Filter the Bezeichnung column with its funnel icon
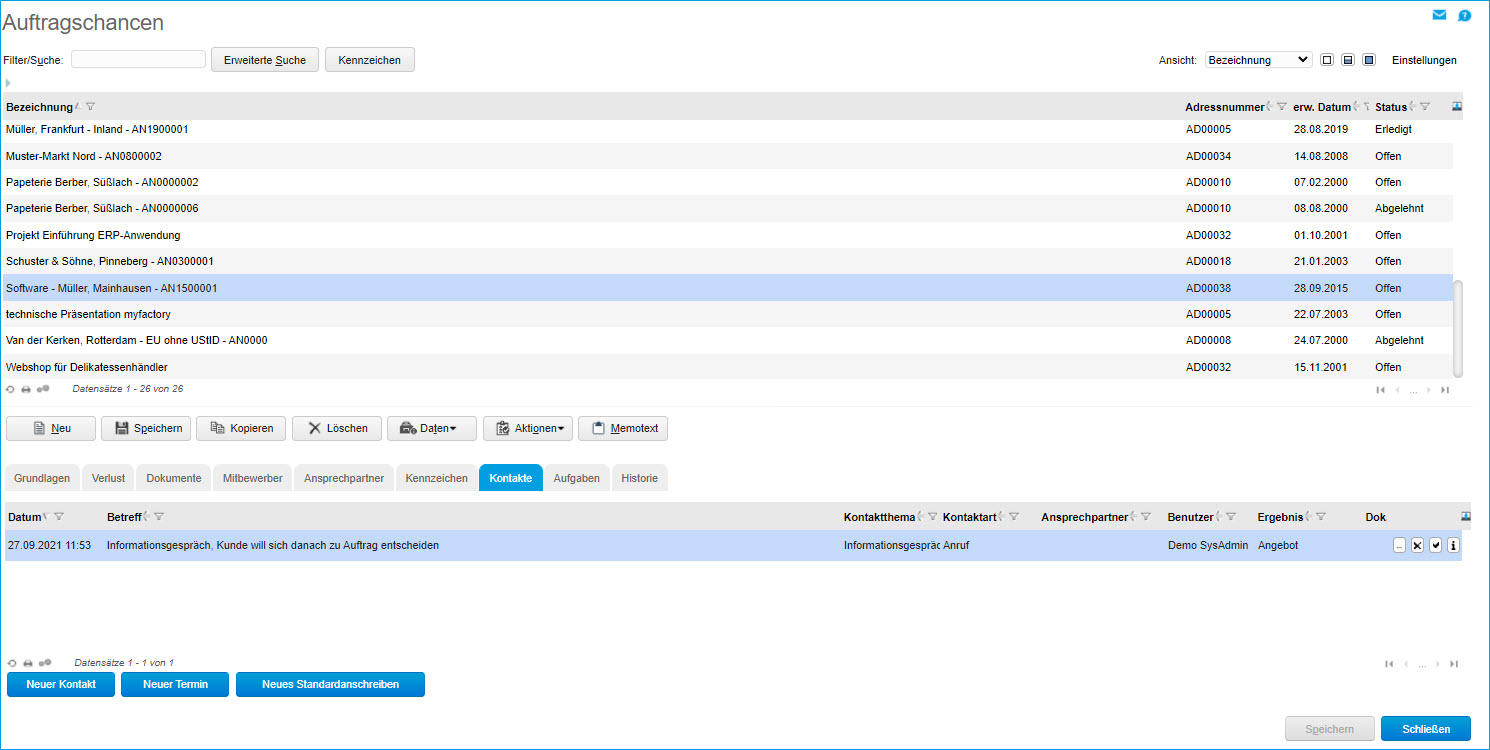 90,107
